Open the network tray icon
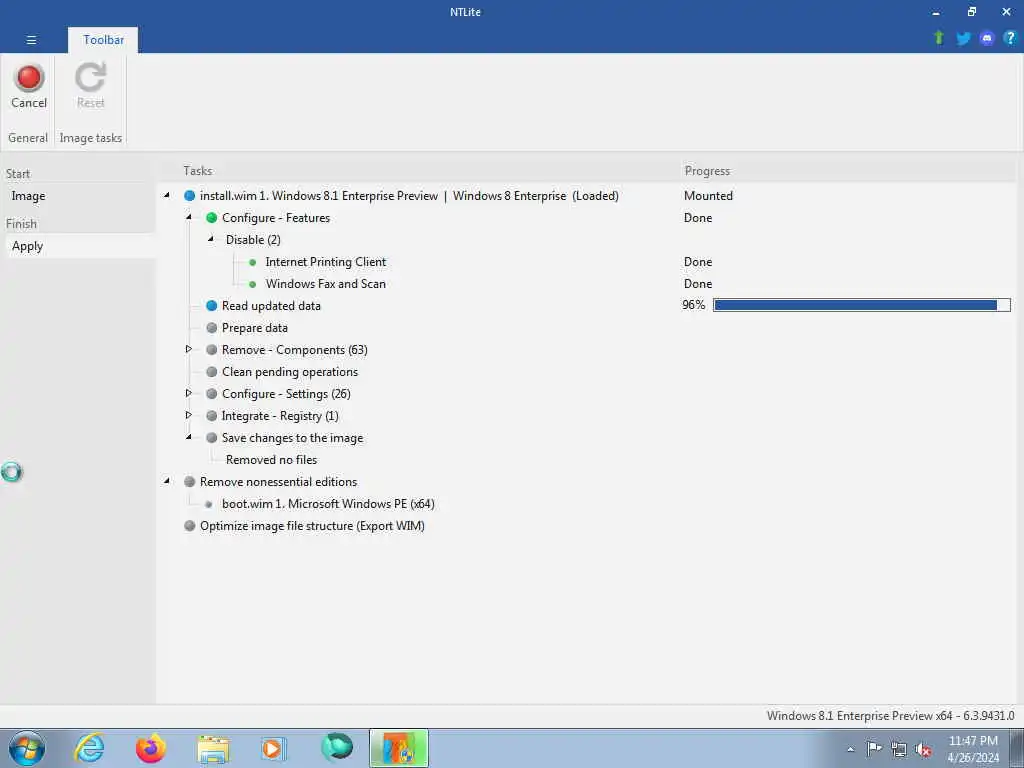Screen dimensions: 1024x768 click(899, 750)
